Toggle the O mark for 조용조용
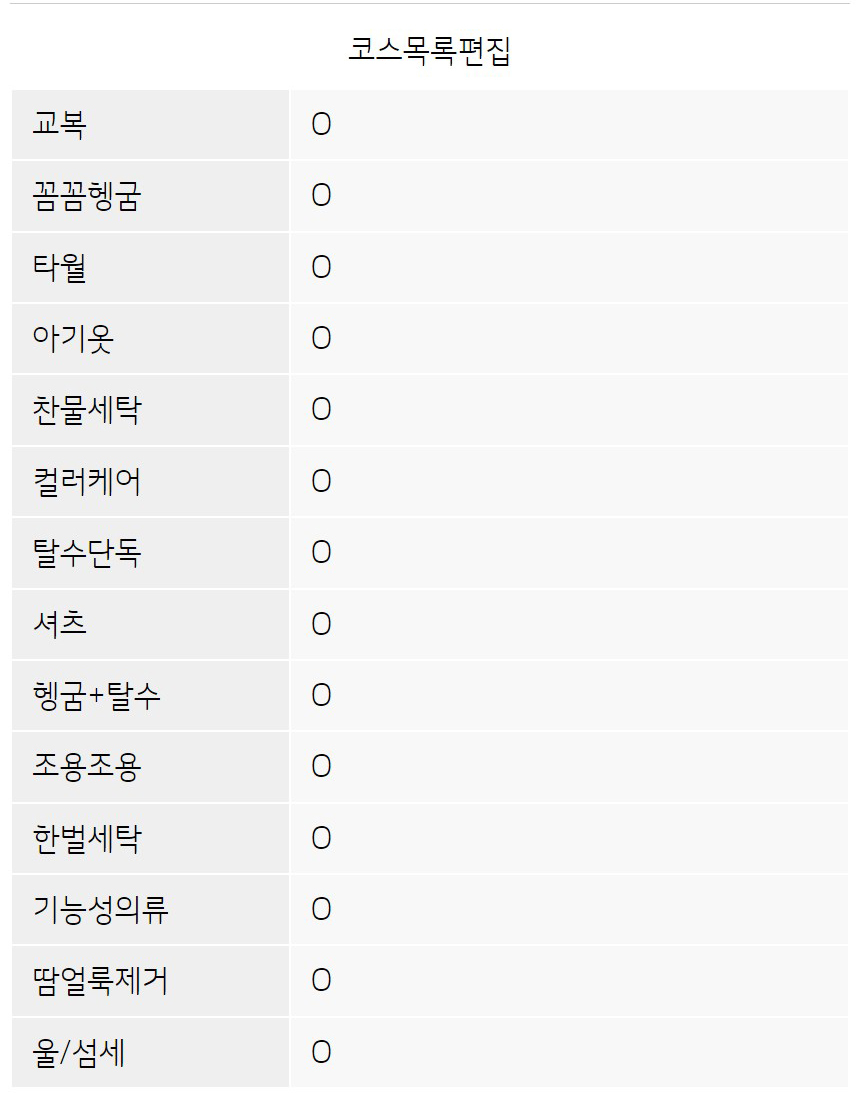 click(x=321, y=766)
